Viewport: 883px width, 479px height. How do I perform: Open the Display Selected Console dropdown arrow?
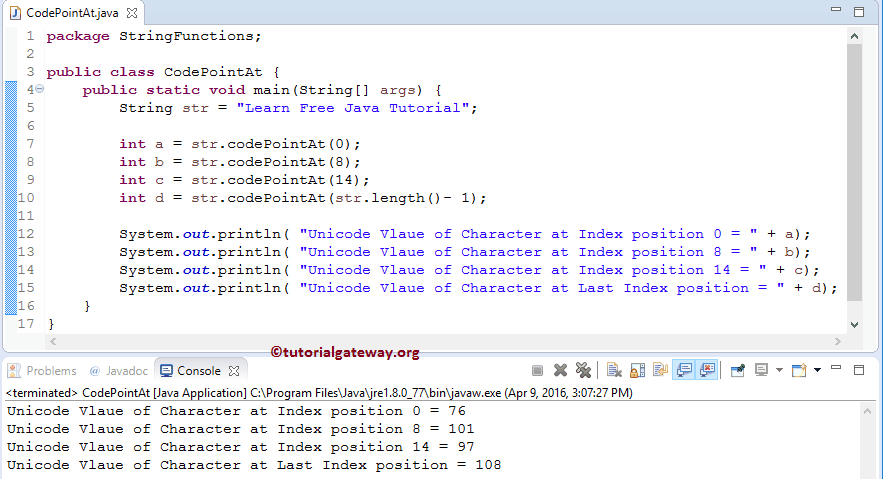(x=779, y=370)
